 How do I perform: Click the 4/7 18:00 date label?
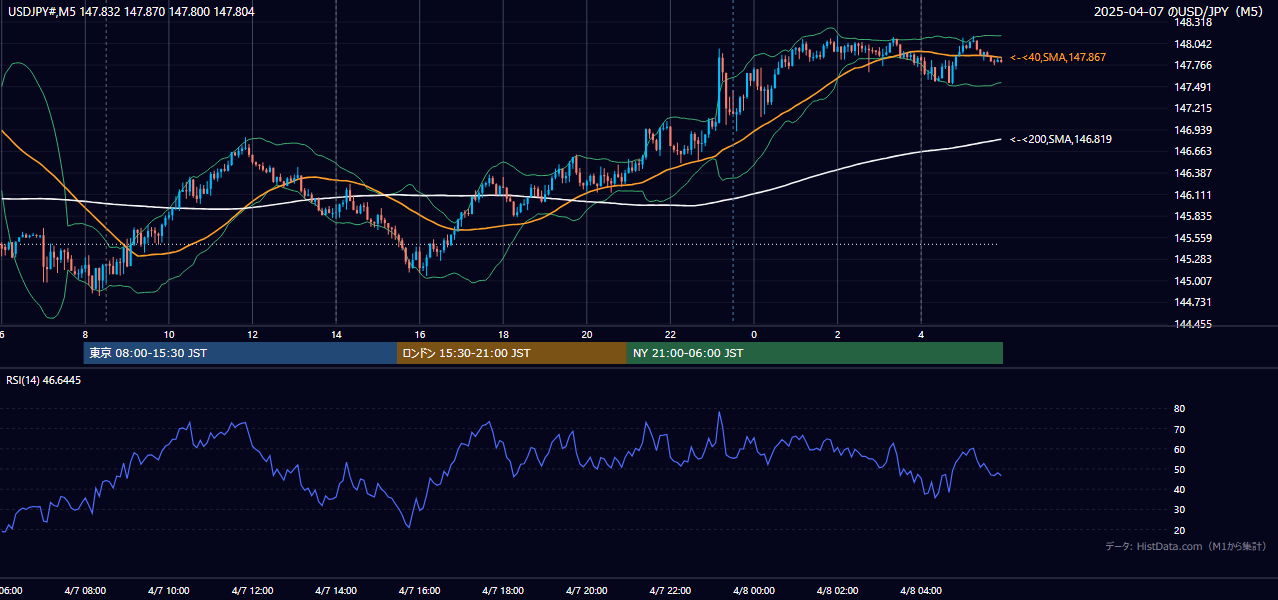503,591
